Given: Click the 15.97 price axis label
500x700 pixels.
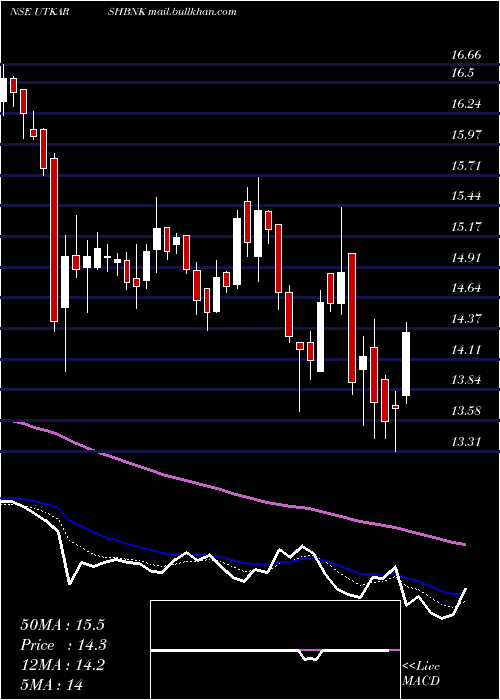Looking at the screenshot, I should coord(466,134).
